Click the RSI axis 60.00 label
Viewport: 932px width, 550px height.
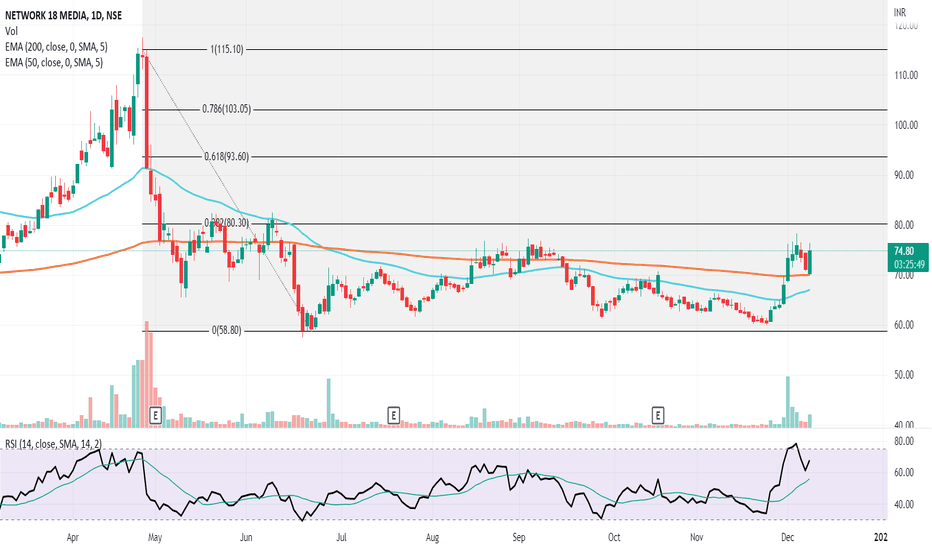[x=904, y=473]
